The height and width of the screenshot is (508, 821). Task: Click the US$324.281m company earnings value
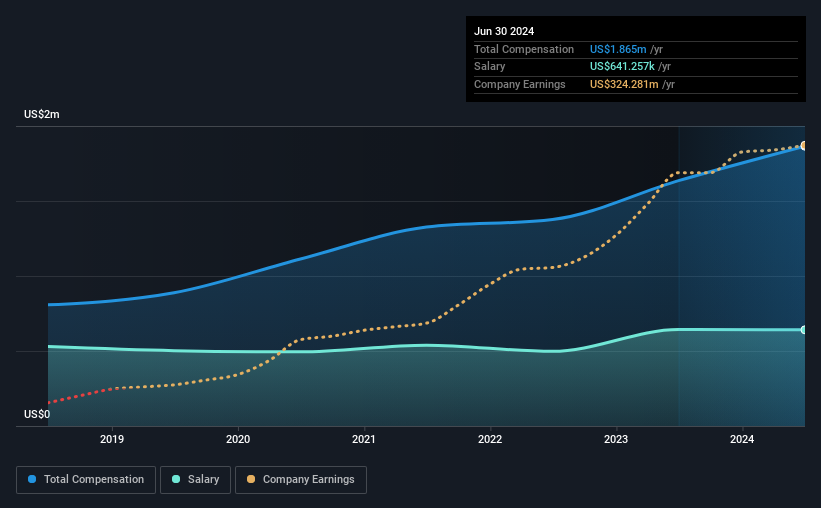(624, 84)
